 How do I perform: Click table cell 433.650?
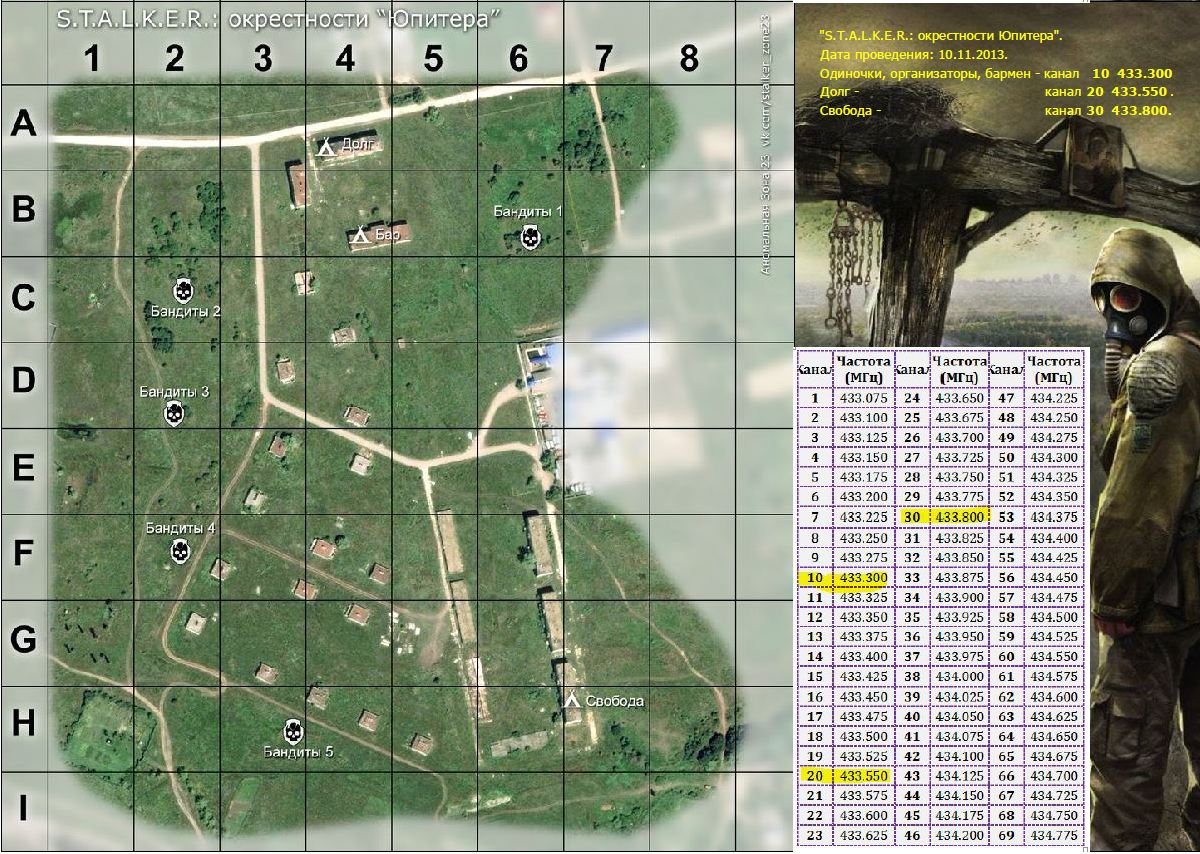point(958,398)
